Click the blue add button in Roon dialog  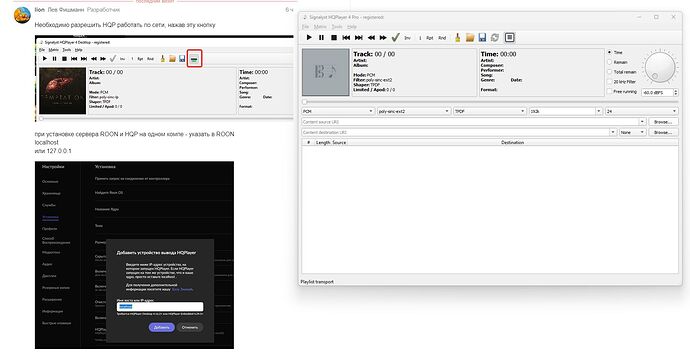click(x=161, y=327)
